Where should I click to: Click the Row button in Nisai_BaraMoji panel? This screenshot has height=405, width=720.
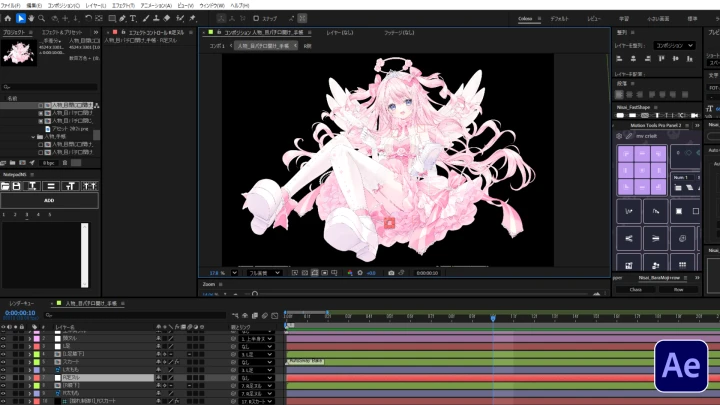(679, 290)
